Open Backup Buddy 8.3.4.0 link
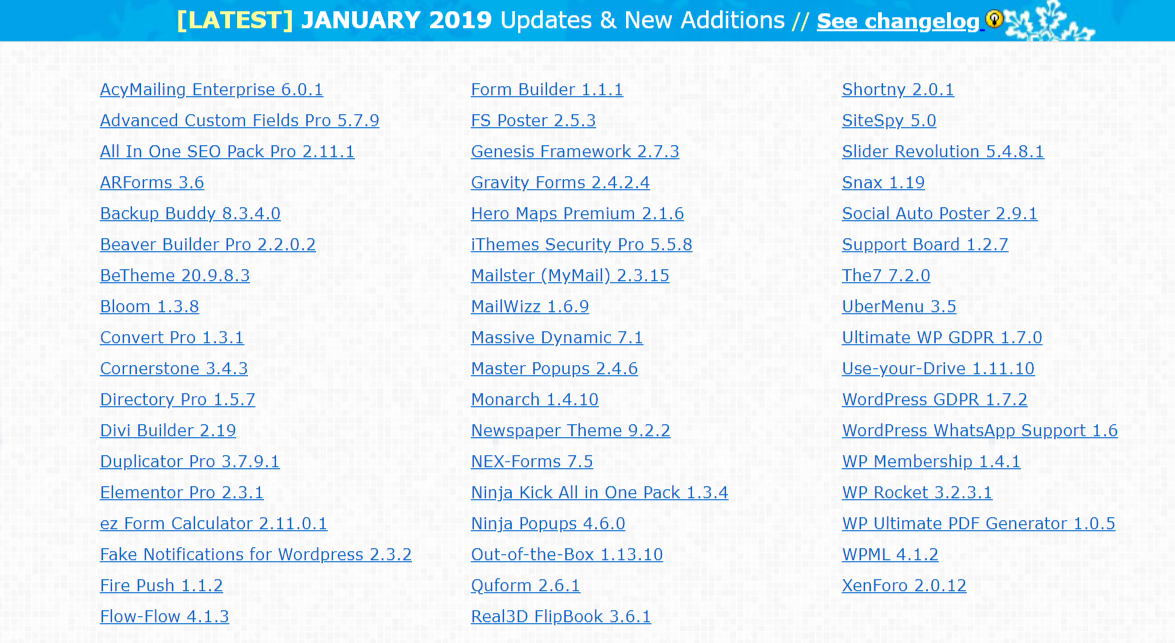The width and height of the screenshot is (1175, 643). point(190,213)
